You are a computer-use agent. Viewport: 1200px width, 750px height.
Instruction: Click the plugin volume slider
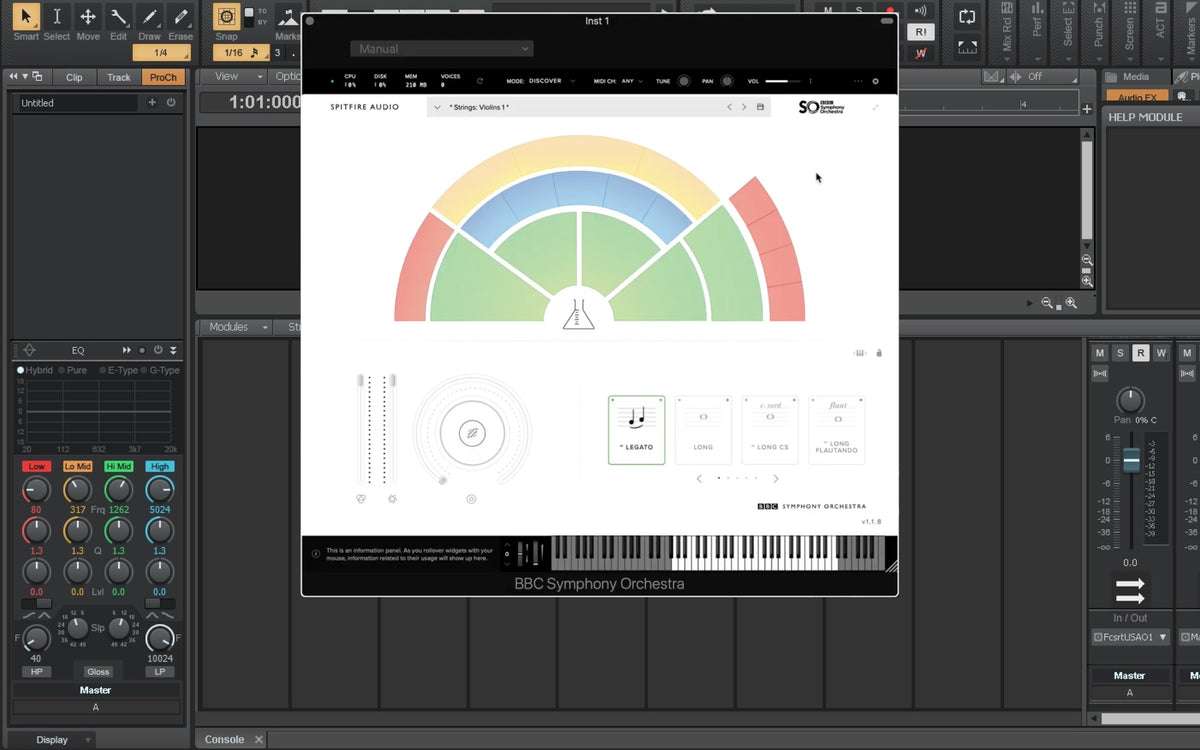[783, 81]
